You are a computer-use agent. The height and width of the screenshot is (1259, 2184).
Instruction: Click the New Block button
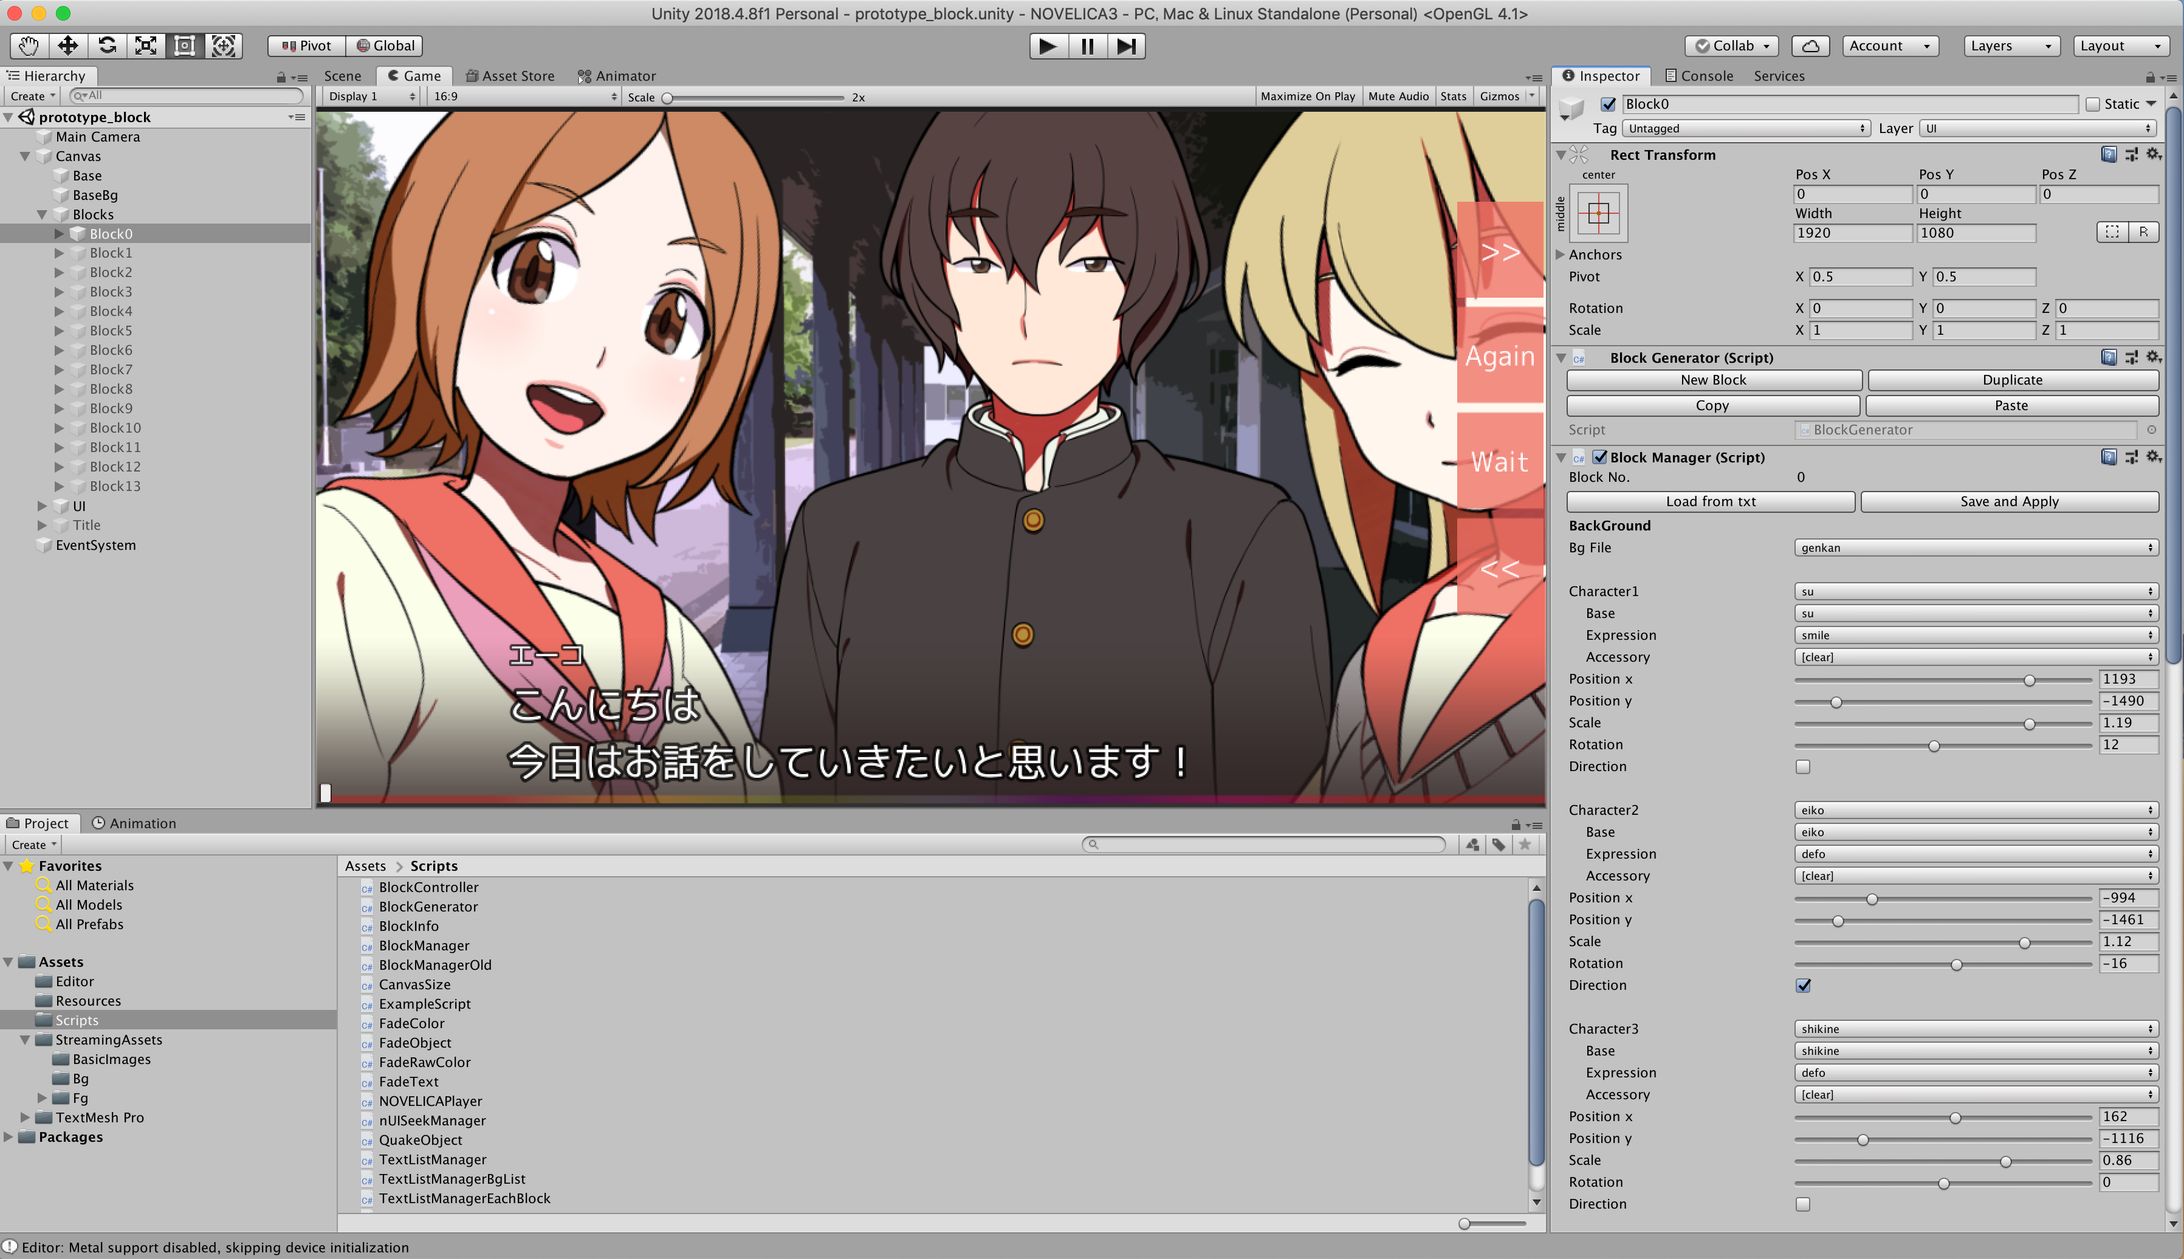click(x=1713, y=380)
